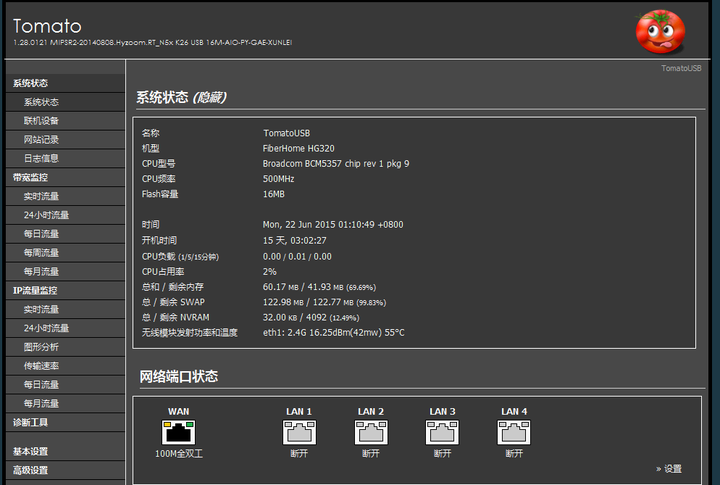This screenshot has height=485, width=720.
Task: Open 每日流量 under IP流量监控
Action: click(65, 384)
